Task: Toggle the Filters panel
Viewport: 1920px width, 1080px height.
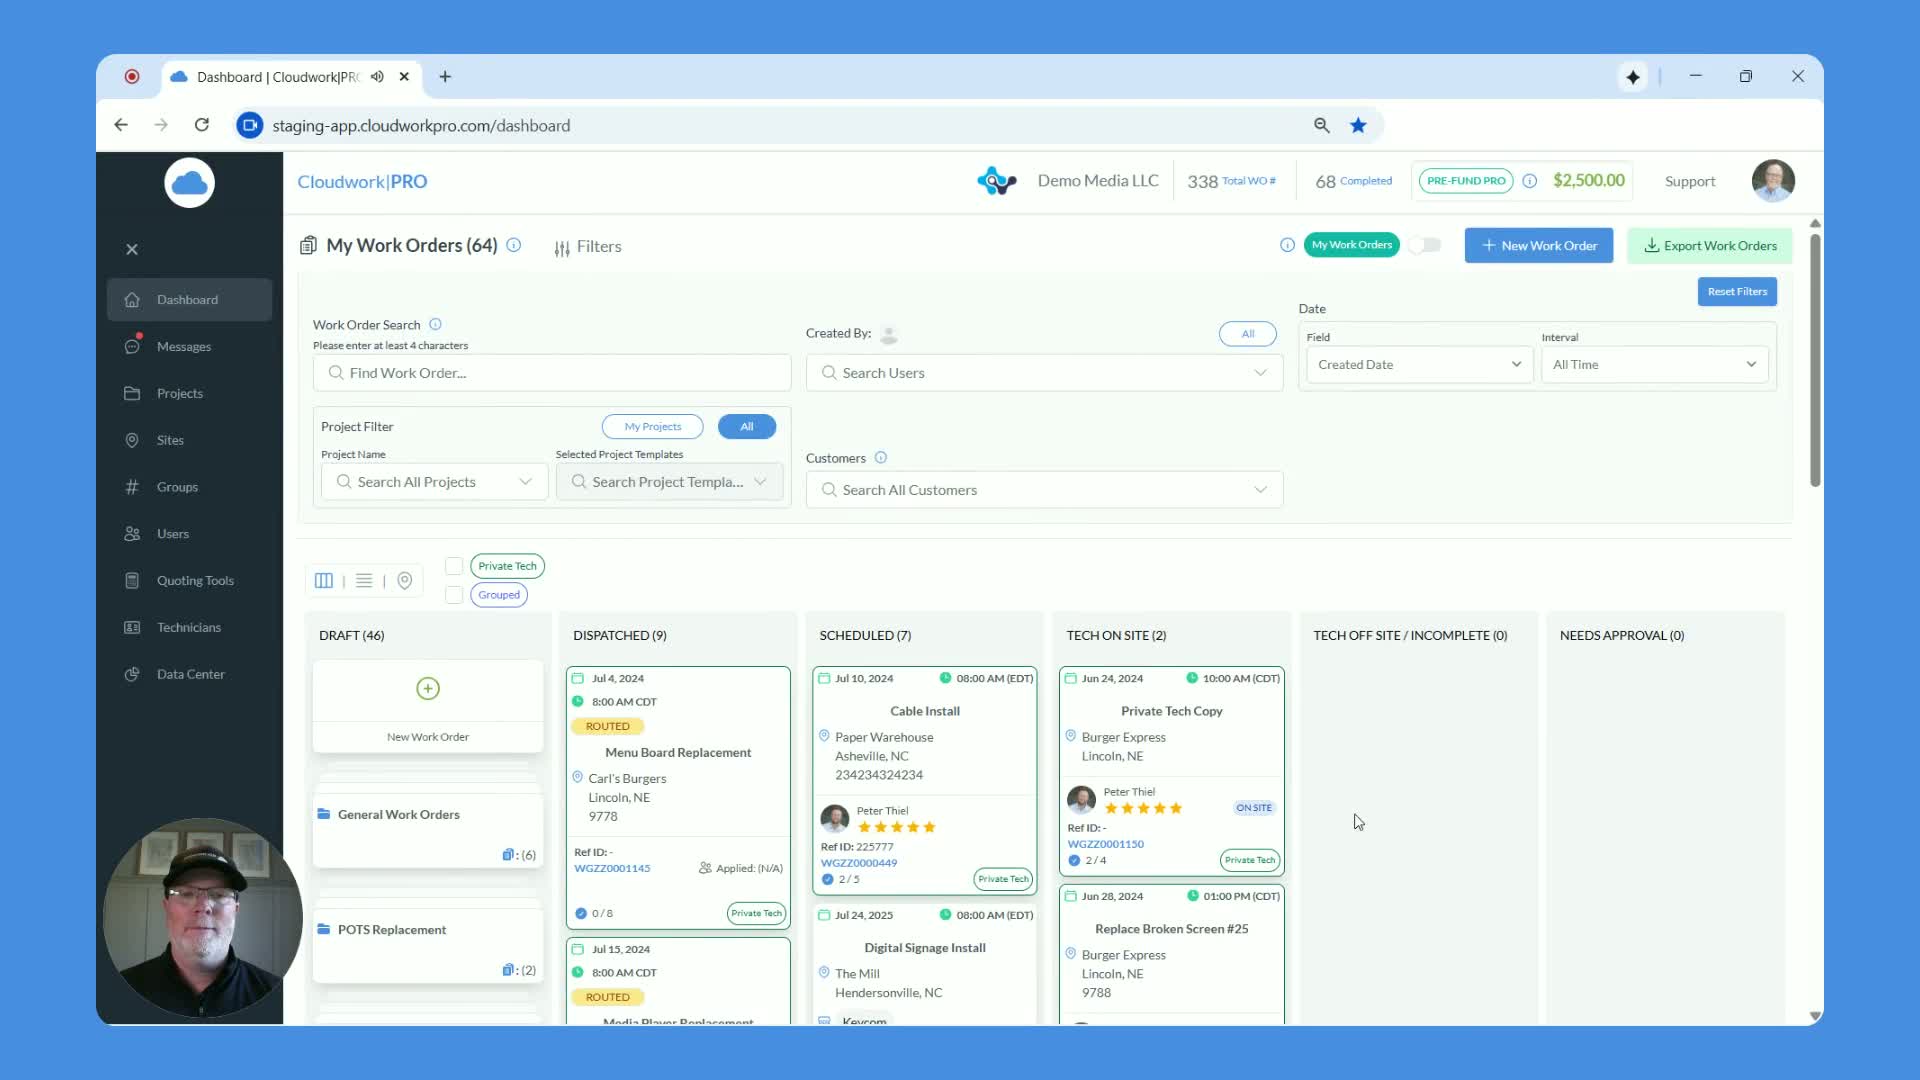Action: (x=588, y=247)
